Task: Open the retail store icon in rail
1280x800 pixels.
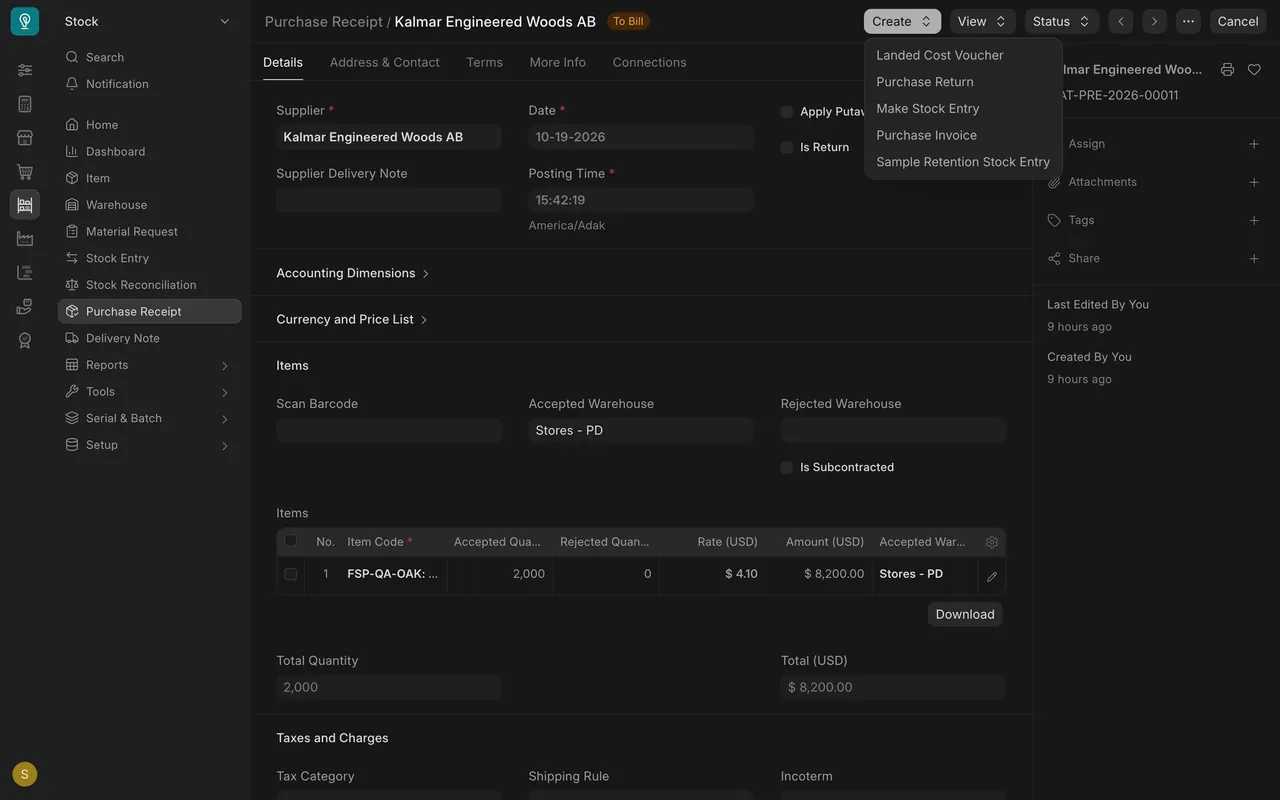Action: 25,138
